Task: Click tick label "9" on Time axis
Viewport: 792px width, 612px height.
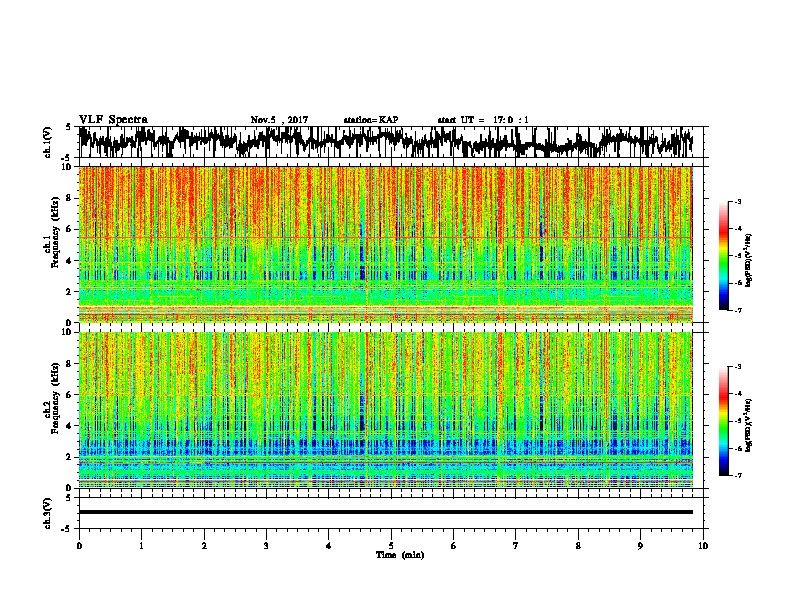Action: (x=640, y=546)
